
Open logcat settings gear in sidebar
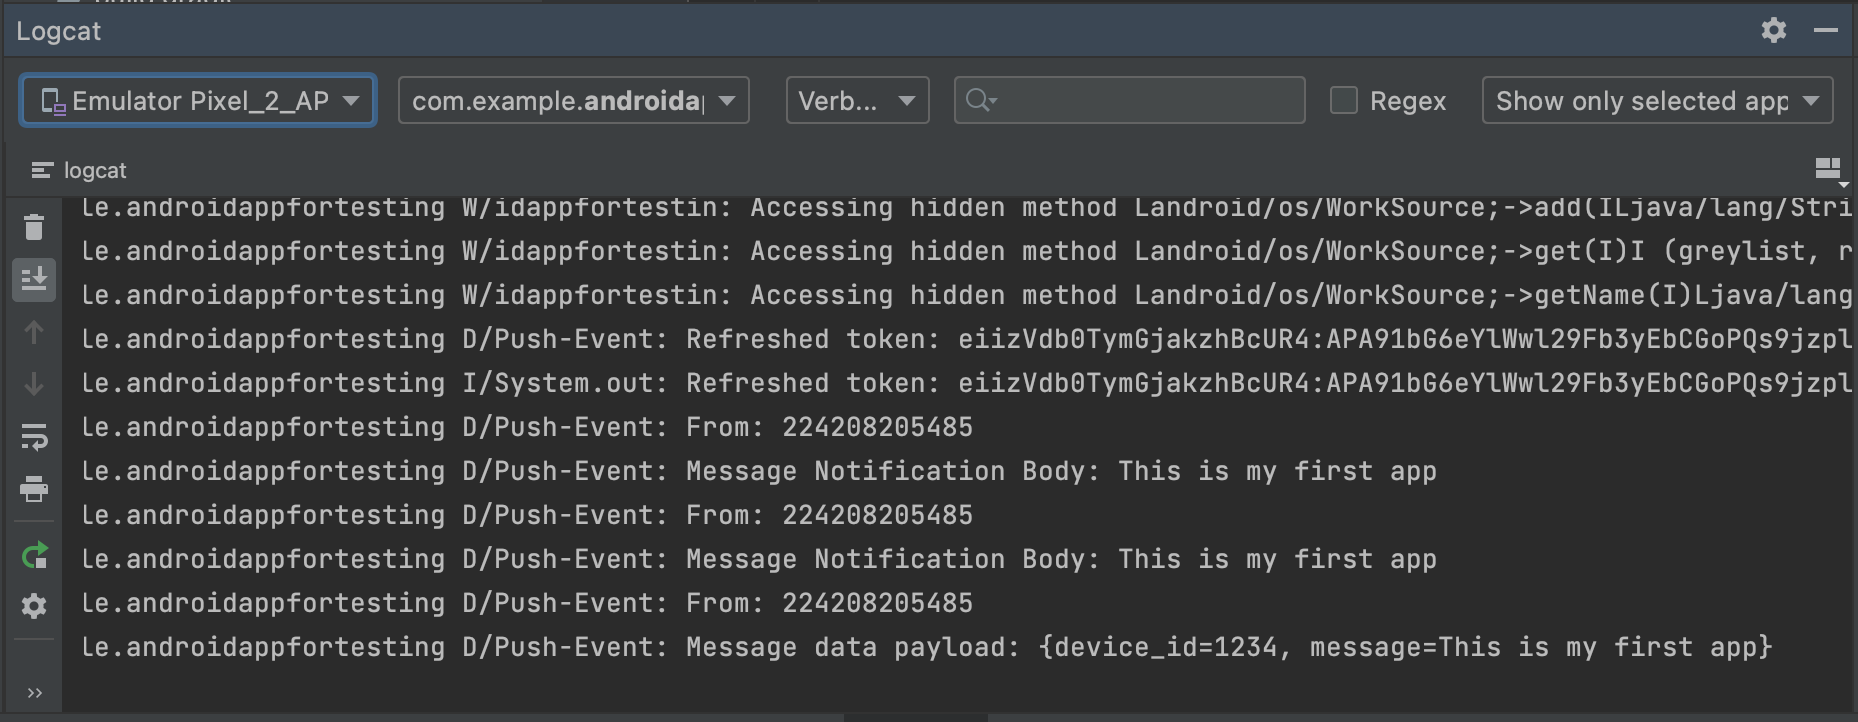pos(34,606)
